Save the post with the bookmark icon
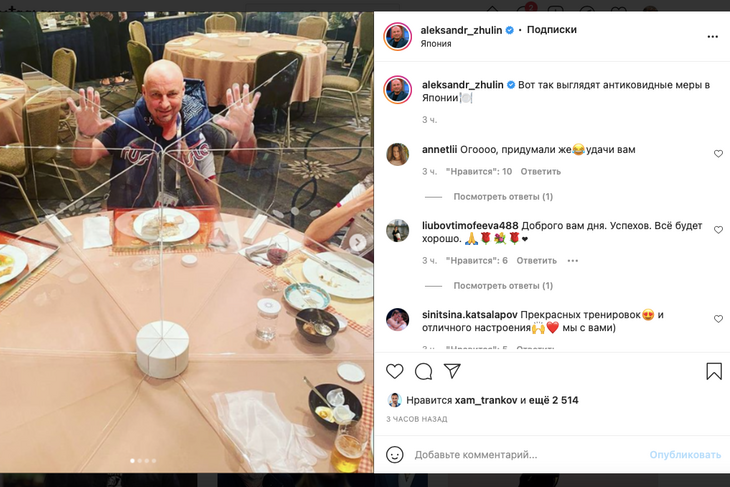This screenshot has height=487, width=730. coord(714,371)
